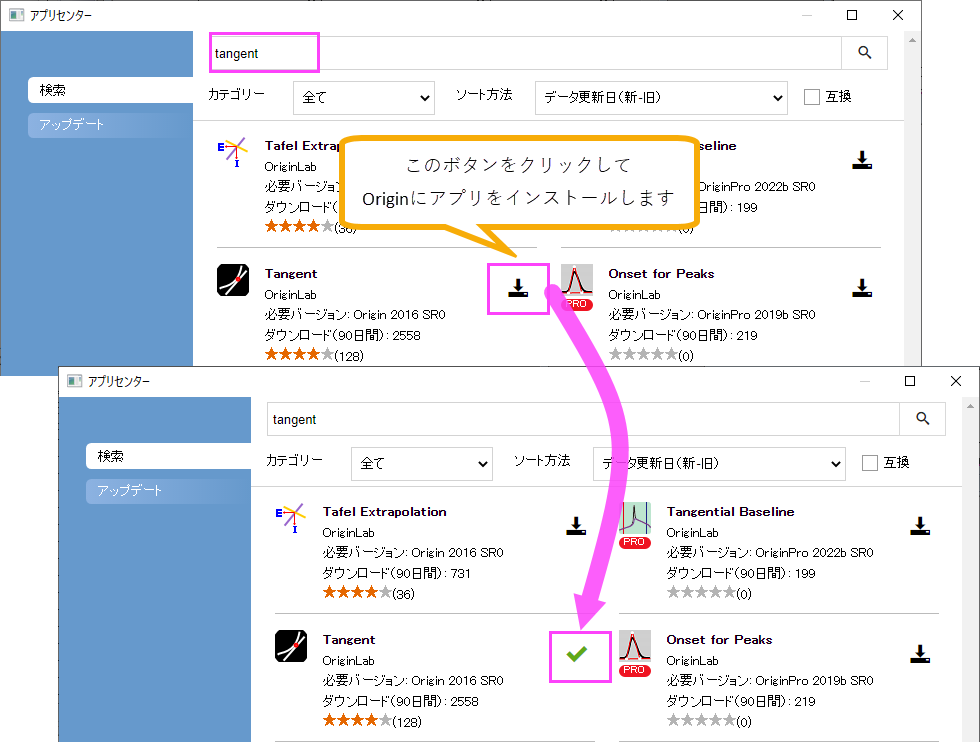980x742 pixels.
Task: Toggle the 互換 checkbox in the back window
Action: click(811, 97)
